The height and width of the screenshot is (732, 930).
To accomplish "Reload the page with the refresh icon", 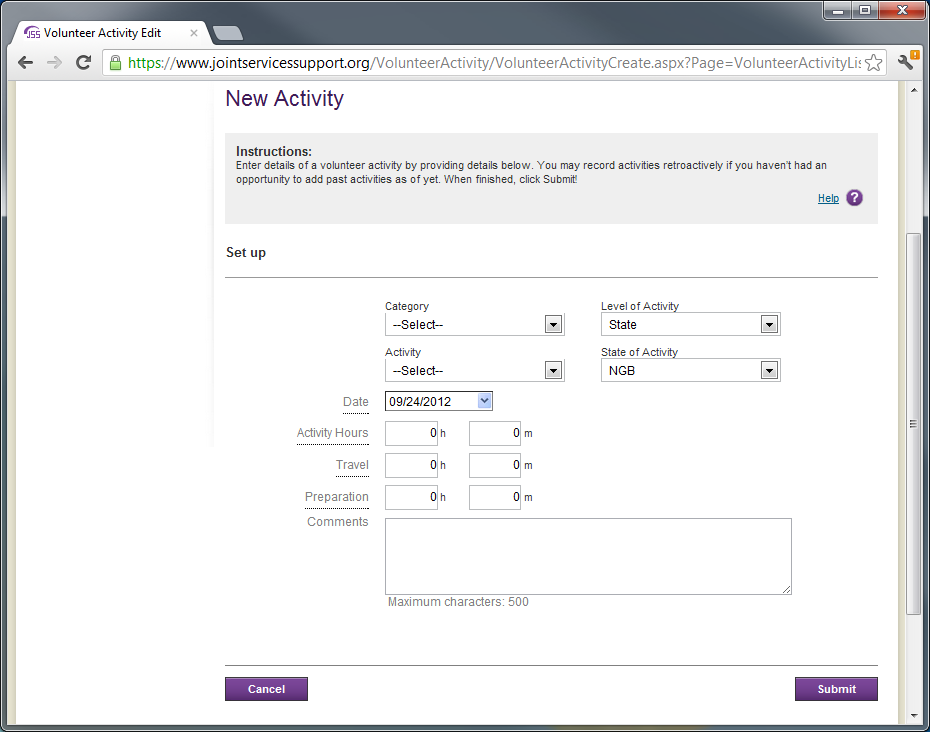I will click(84, 62).
